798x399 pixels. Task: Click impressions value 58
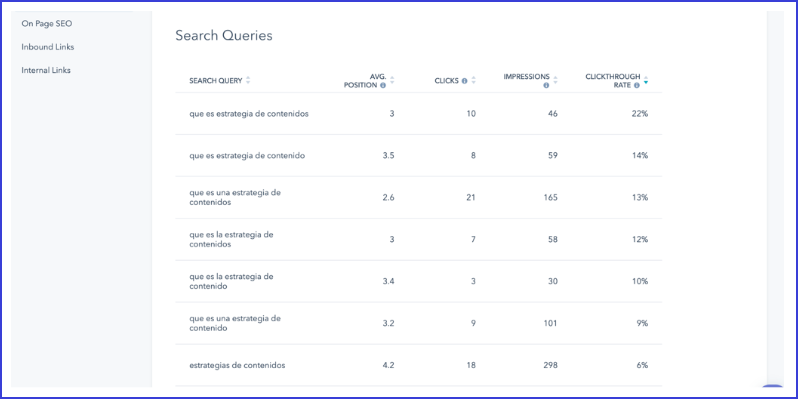pos(553,240)
